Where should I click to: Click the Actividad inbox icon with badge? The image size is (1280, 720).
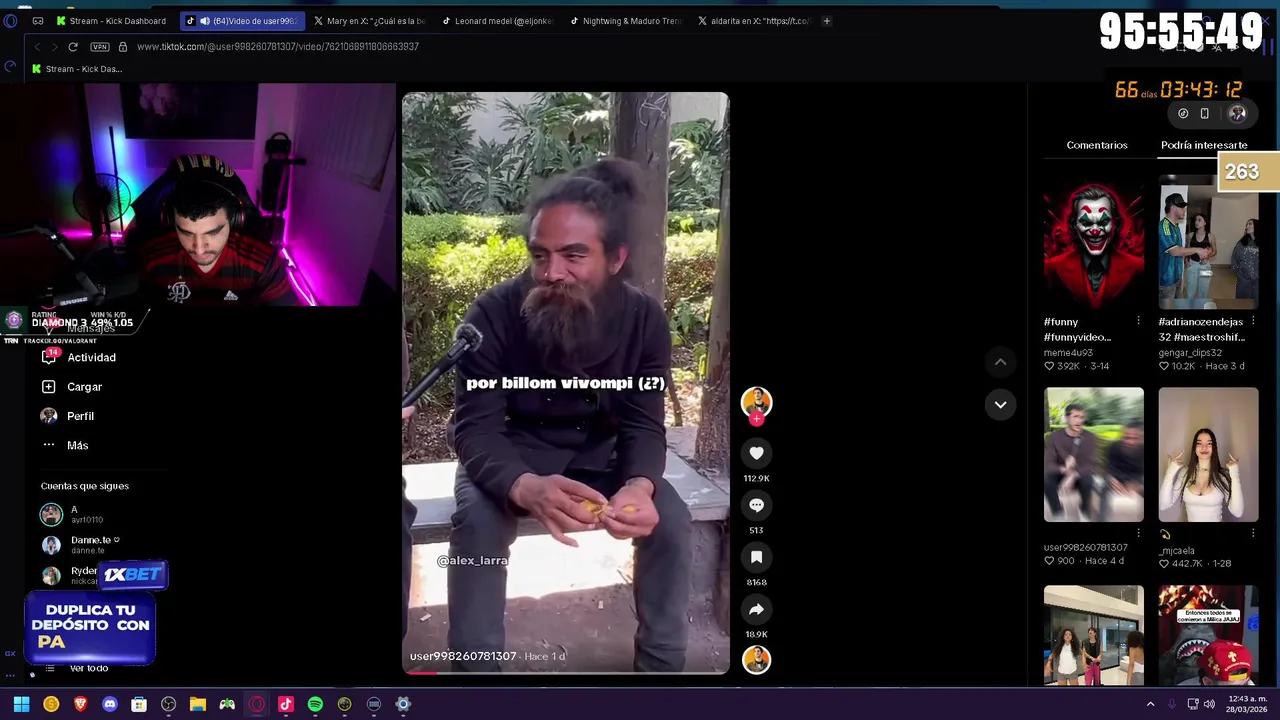pyautogui.click(x=49, y=357)
